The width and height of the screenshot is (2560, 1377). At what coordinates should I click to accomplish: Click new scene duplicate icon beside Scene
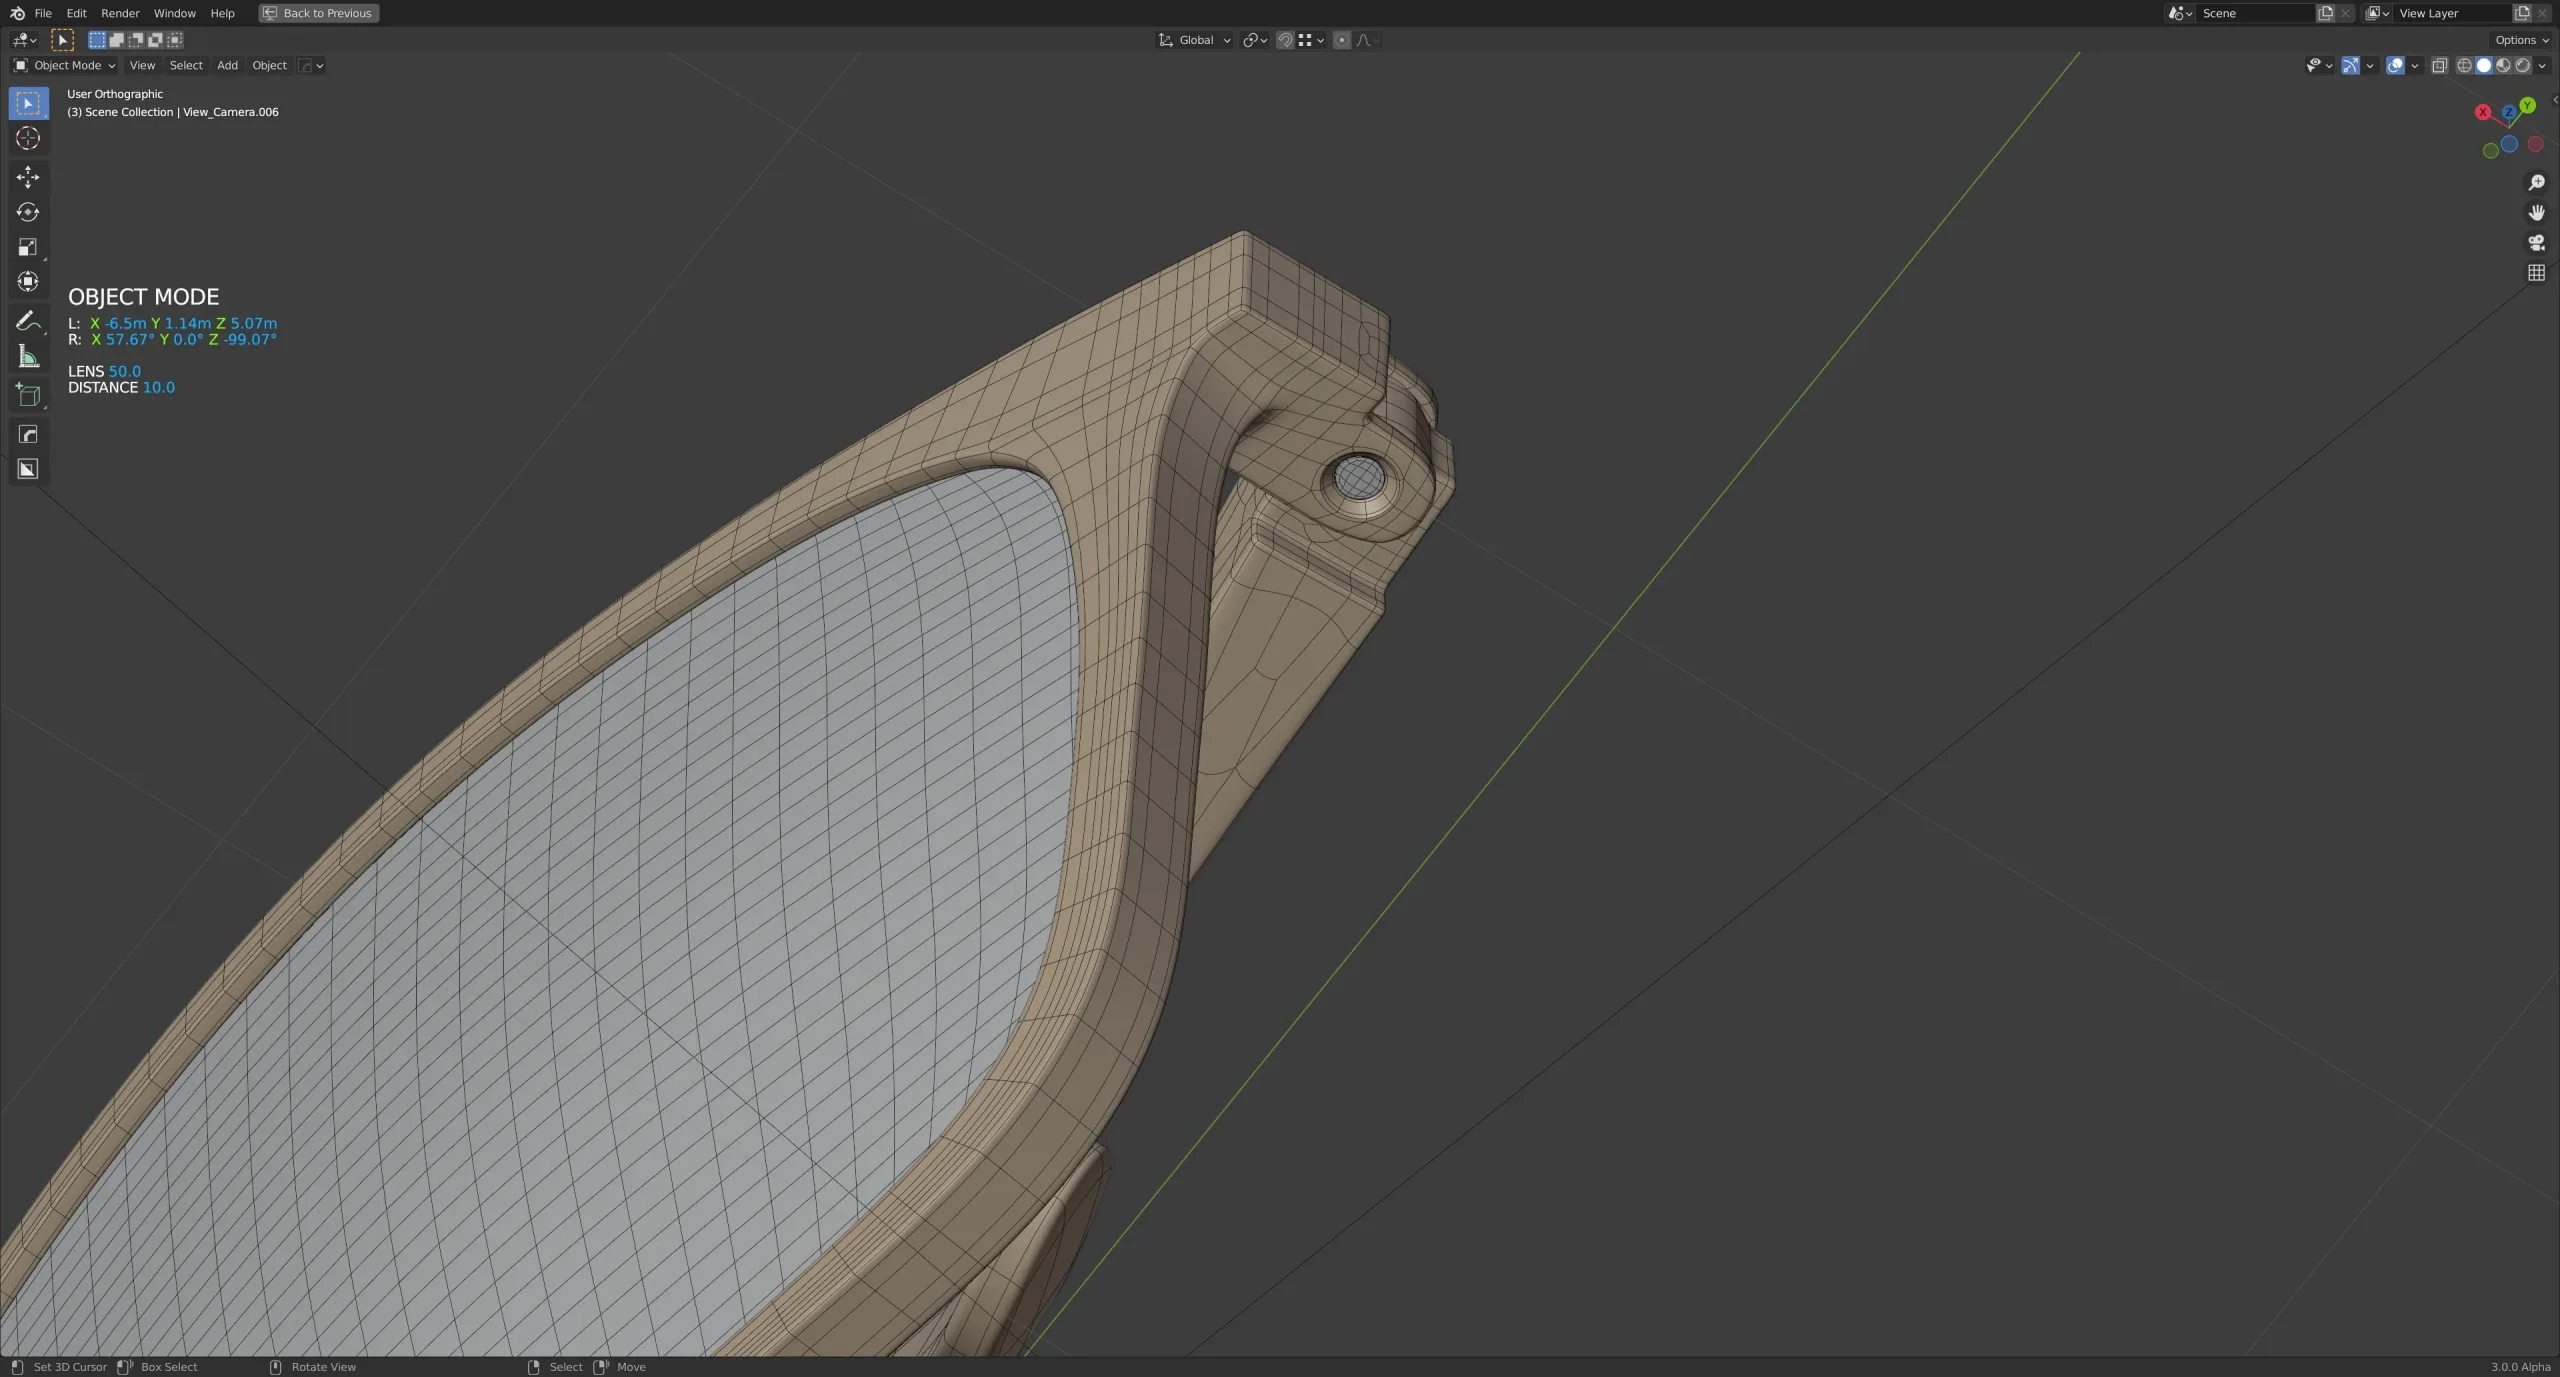coord(2326,13)
